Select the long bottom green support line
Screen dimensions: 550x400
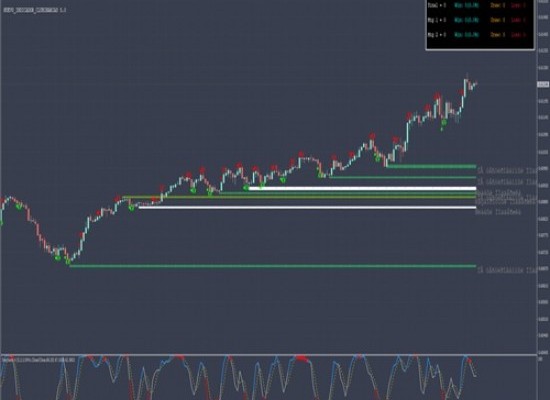[273, 266]
